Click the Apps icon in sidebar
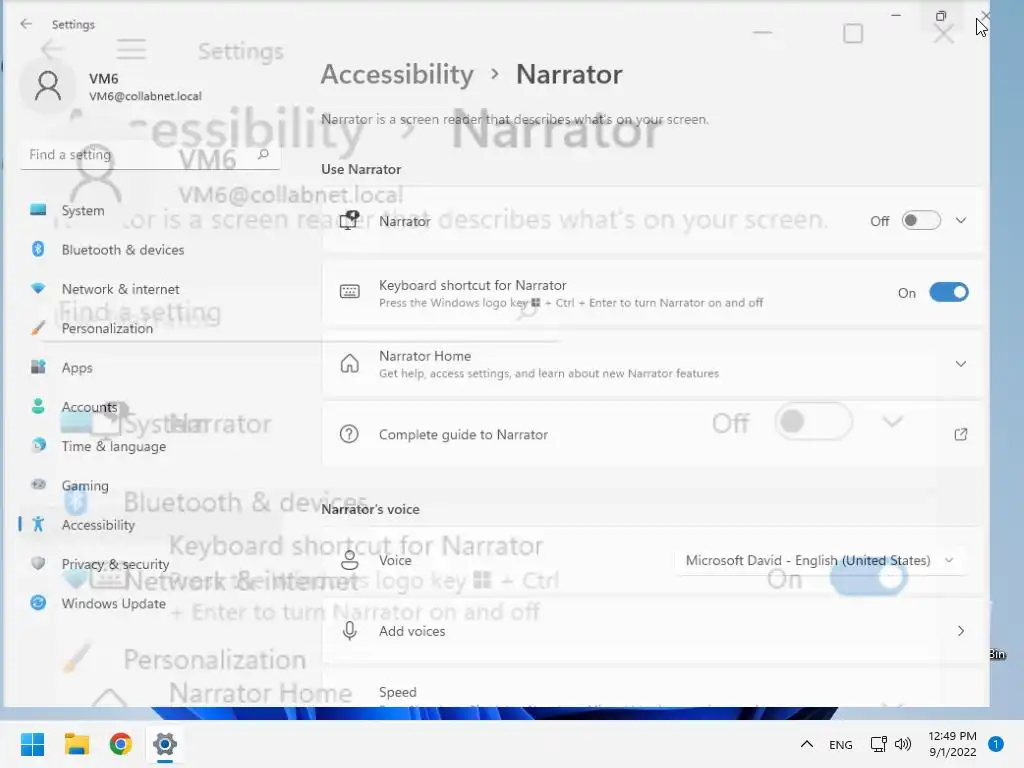This screenshot has width=1024, height=768. pos(39,367)
